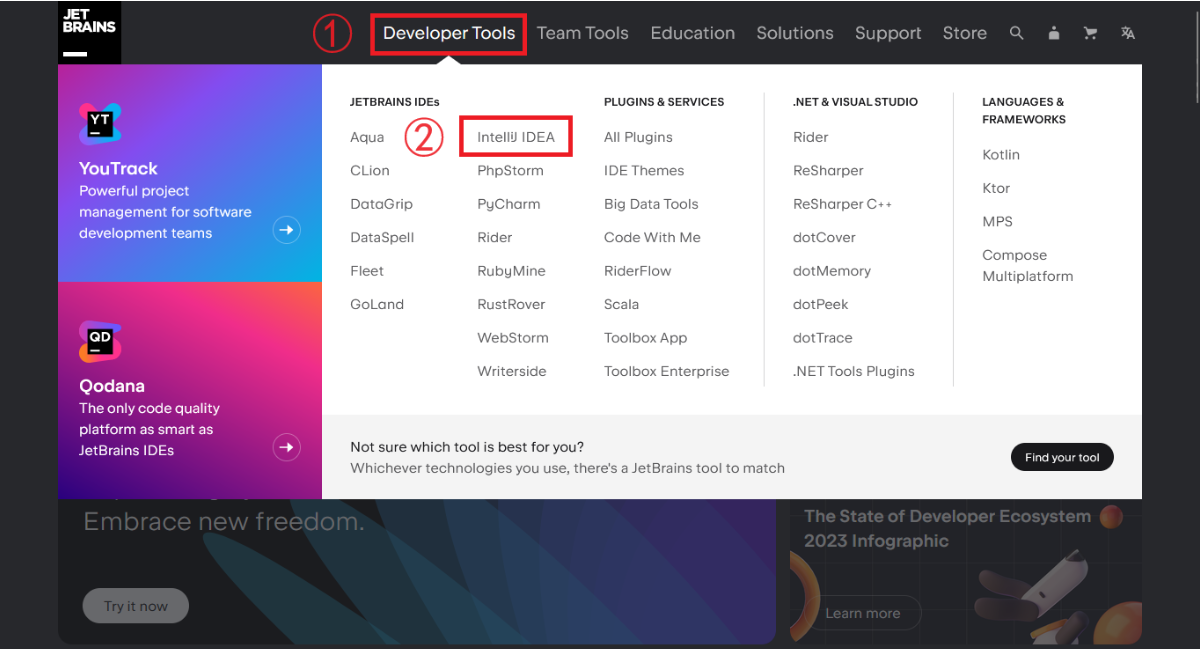Click the Find your tool button
The width and height of the screenshot is (1200, 649).
tap(1061, 457)
